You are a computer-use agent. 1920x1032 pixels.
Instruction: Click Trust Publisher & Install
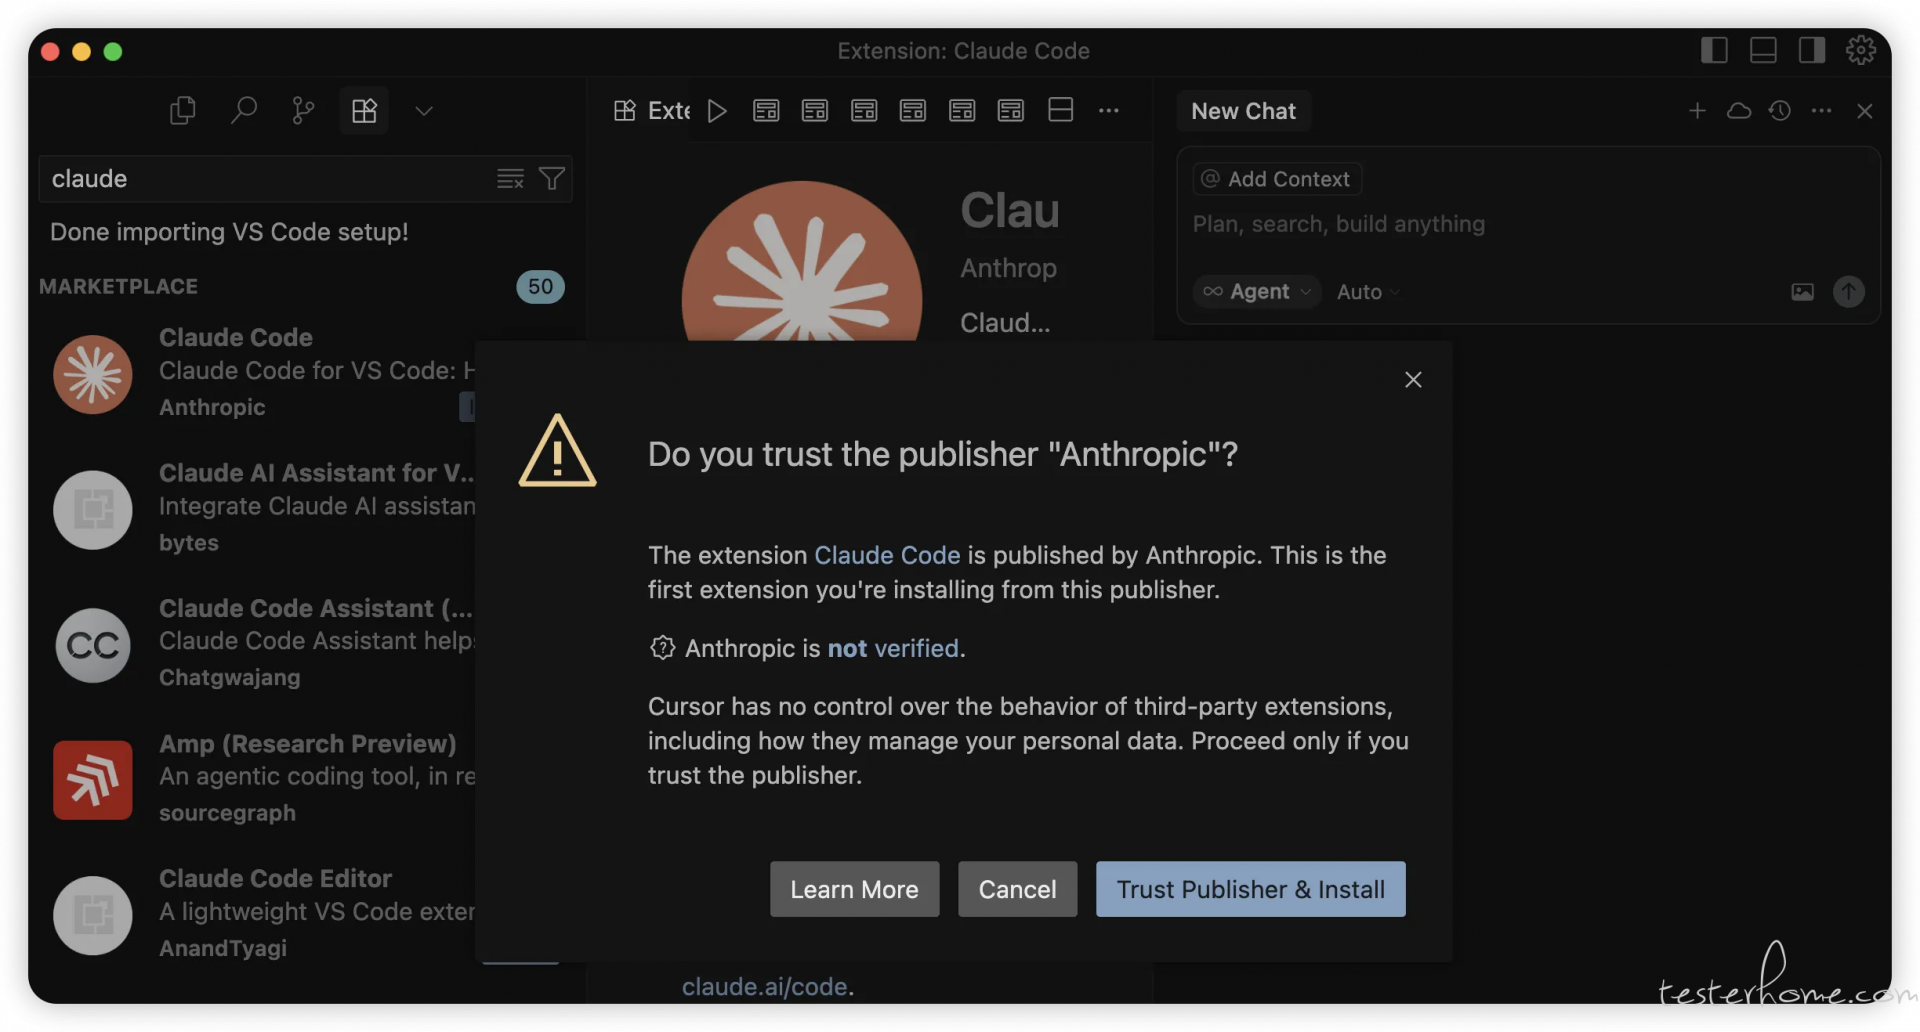tap(1250, 889)
